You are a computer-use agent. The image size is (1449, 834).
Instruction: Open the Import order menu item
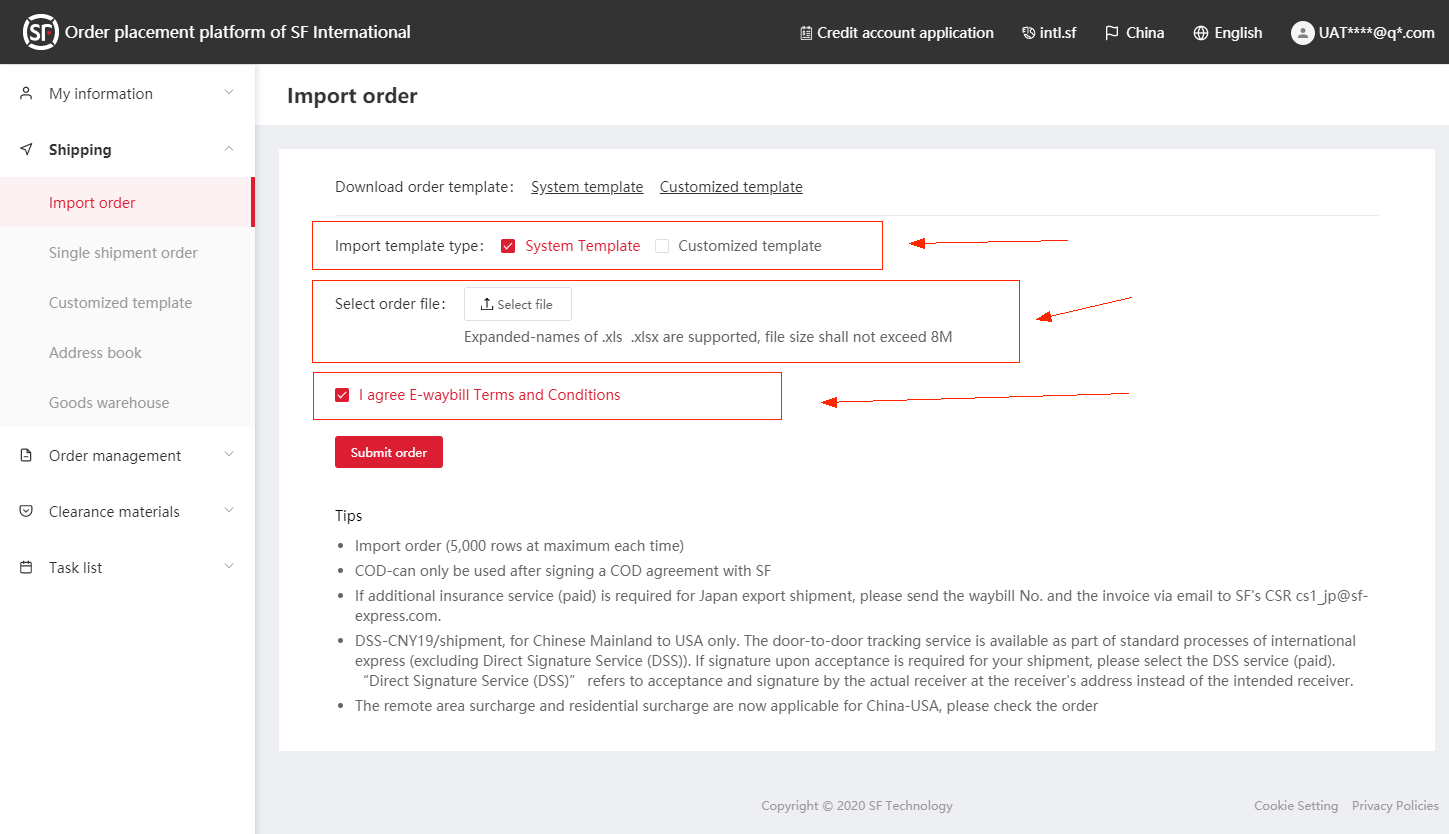127,203
